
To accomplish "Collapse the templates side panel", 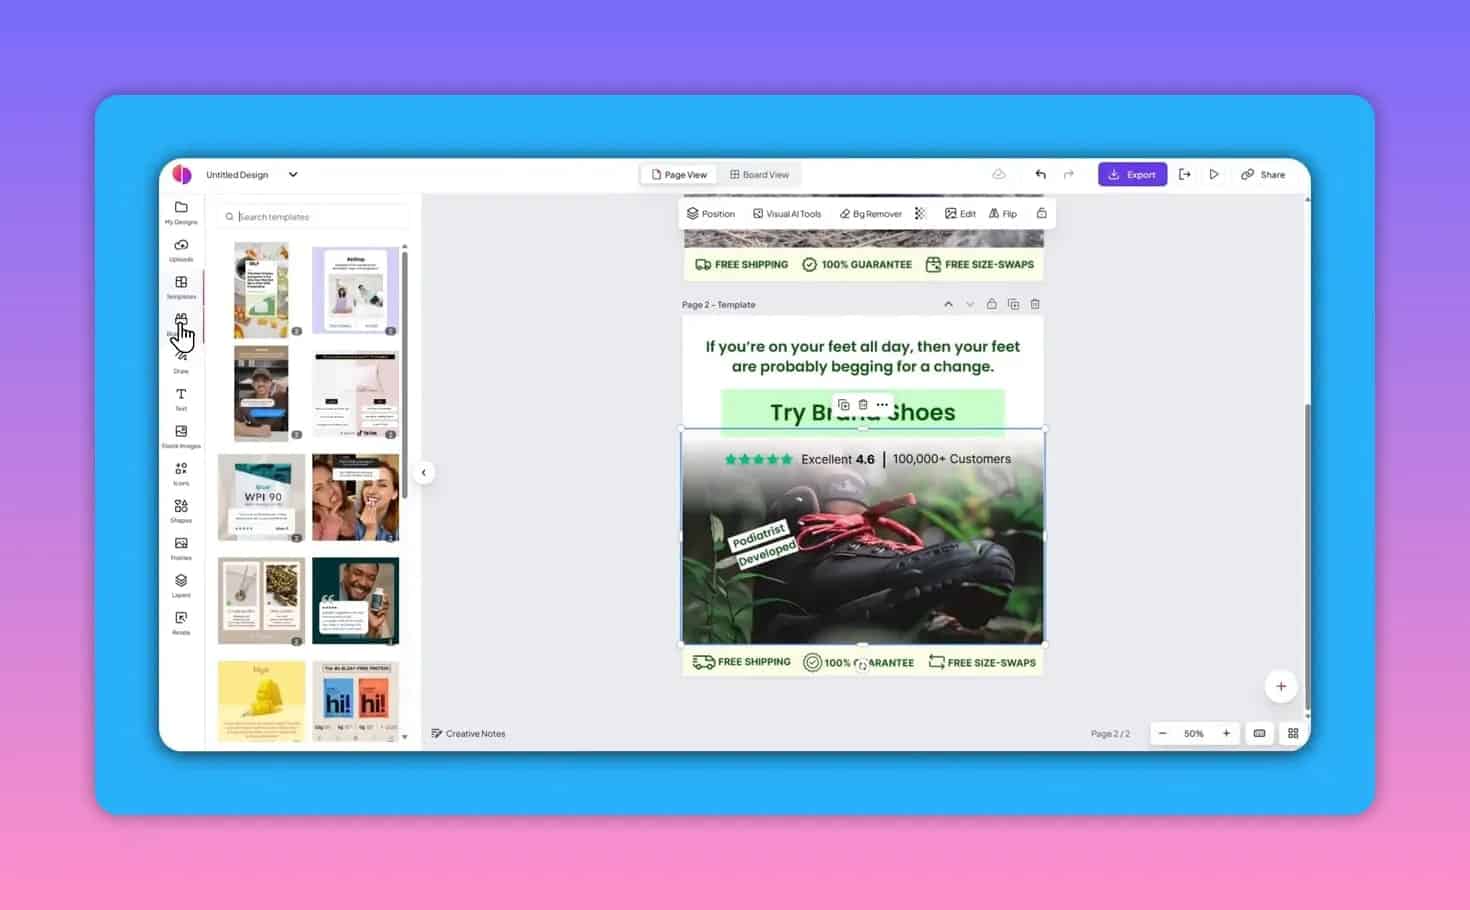I will pos(423,472).
